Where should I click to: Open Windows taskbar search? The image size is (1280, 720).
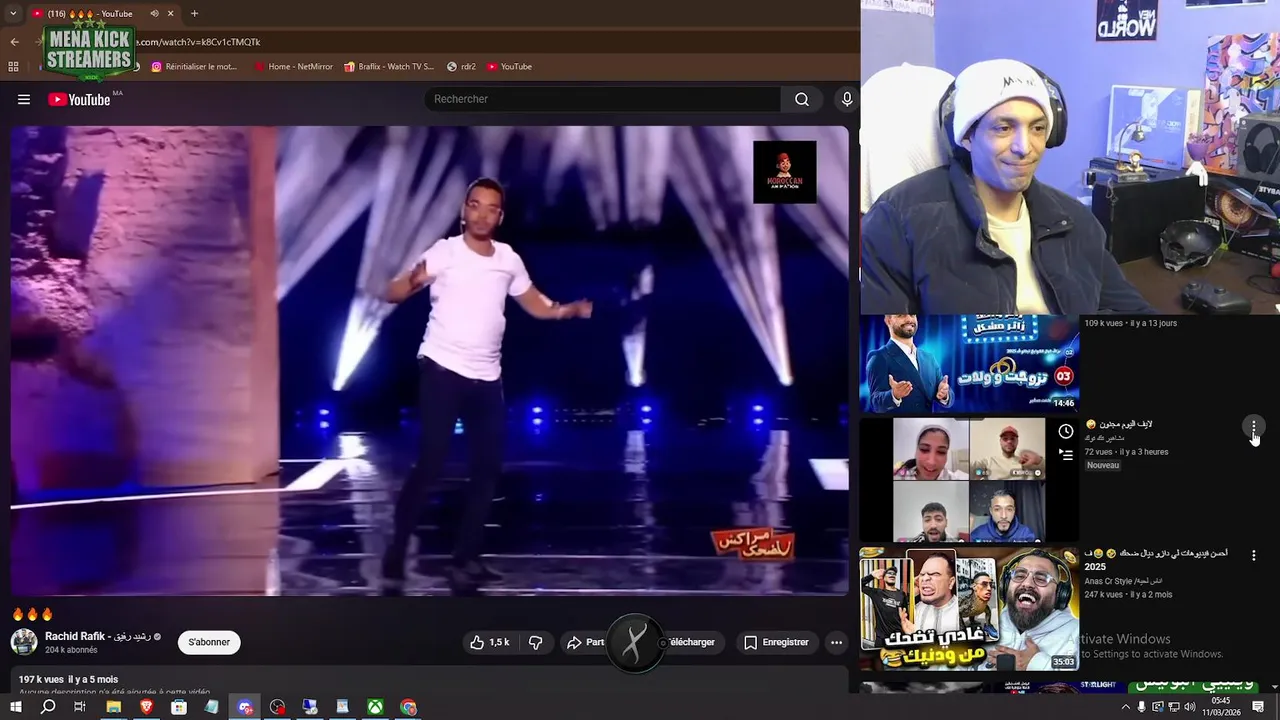pos(48,707)
